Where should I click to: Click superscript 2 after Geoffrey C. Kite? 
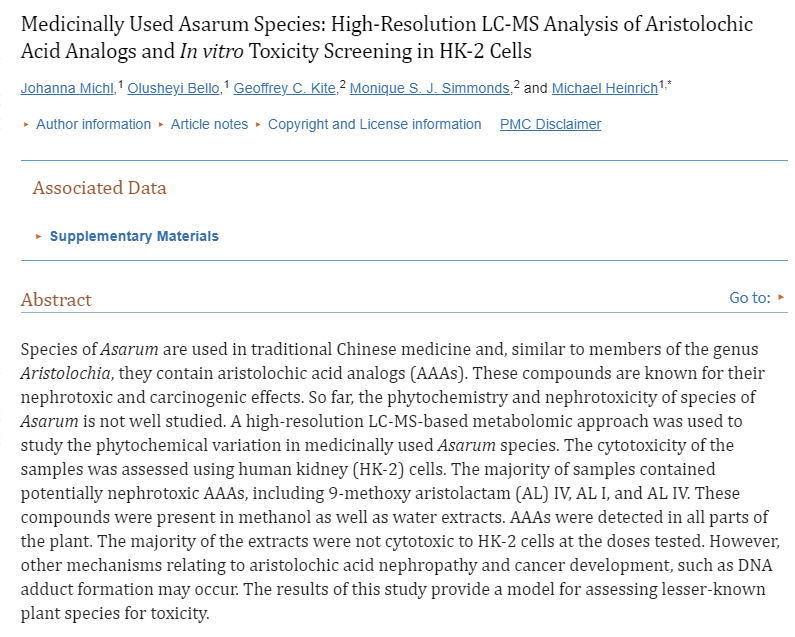(x=343, y=85)
